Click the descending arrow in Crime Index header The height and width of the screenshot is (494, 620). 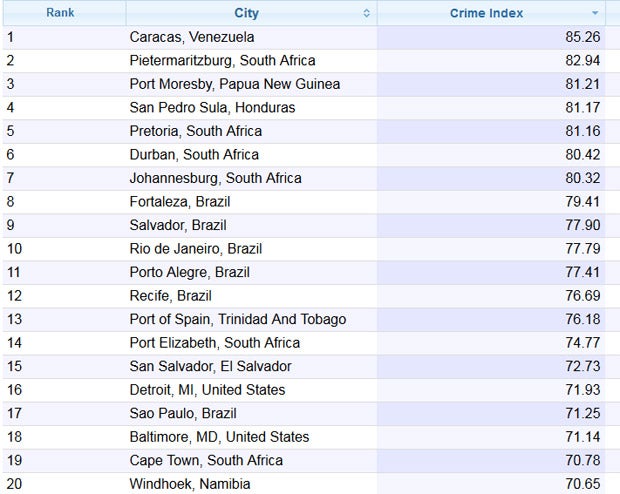point(596,13)
